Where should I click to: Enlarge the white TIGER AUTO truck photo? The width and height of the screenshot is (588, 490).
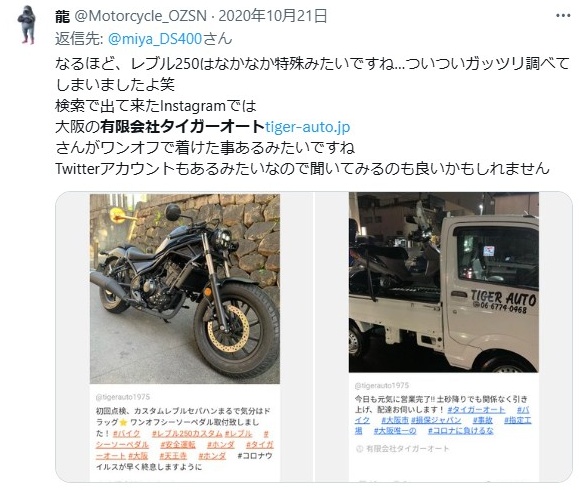(x=444, y=282)
